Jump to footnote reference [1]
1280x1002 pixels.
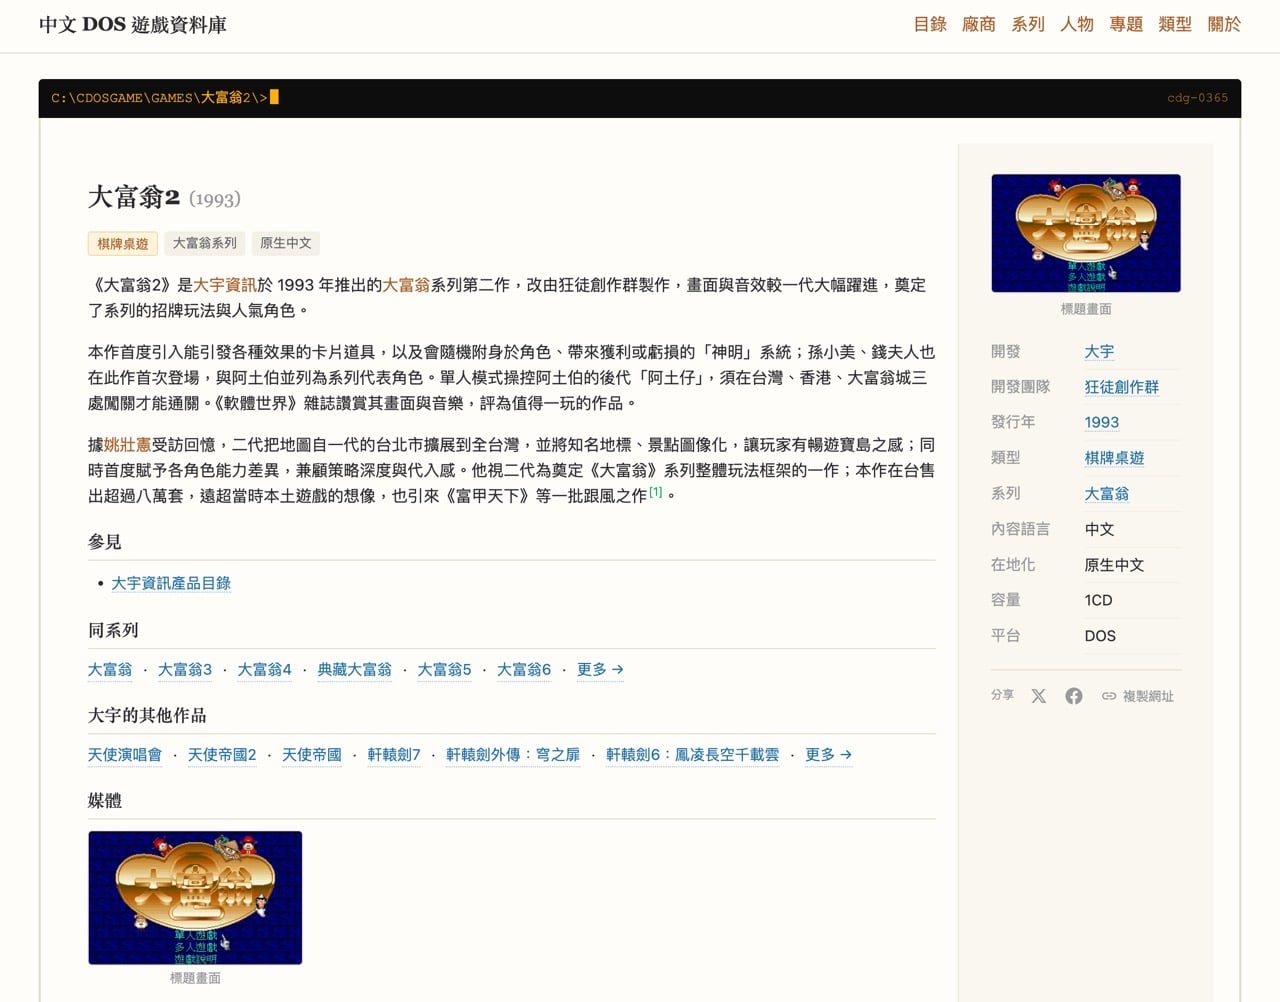[655, 492]
